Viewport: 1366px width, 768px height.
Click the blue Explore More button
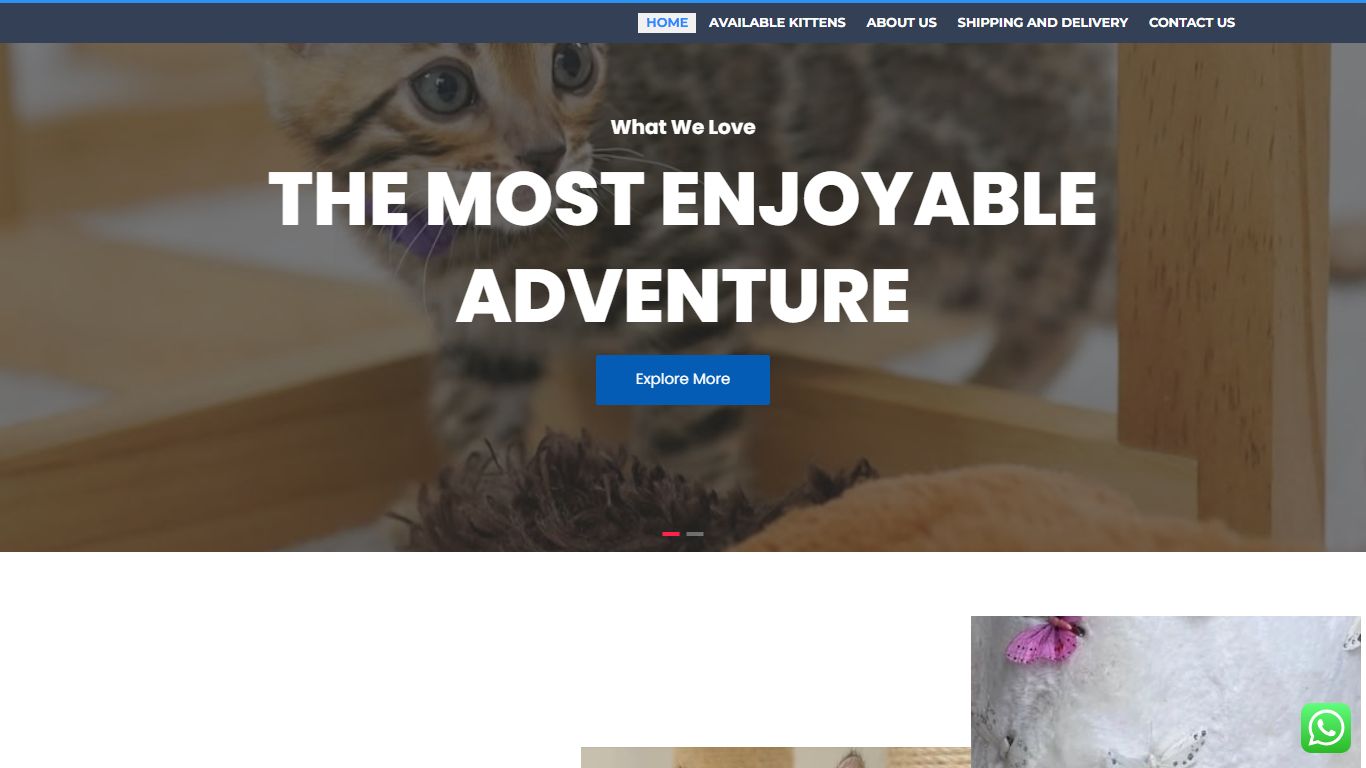[x=683, y=380]
